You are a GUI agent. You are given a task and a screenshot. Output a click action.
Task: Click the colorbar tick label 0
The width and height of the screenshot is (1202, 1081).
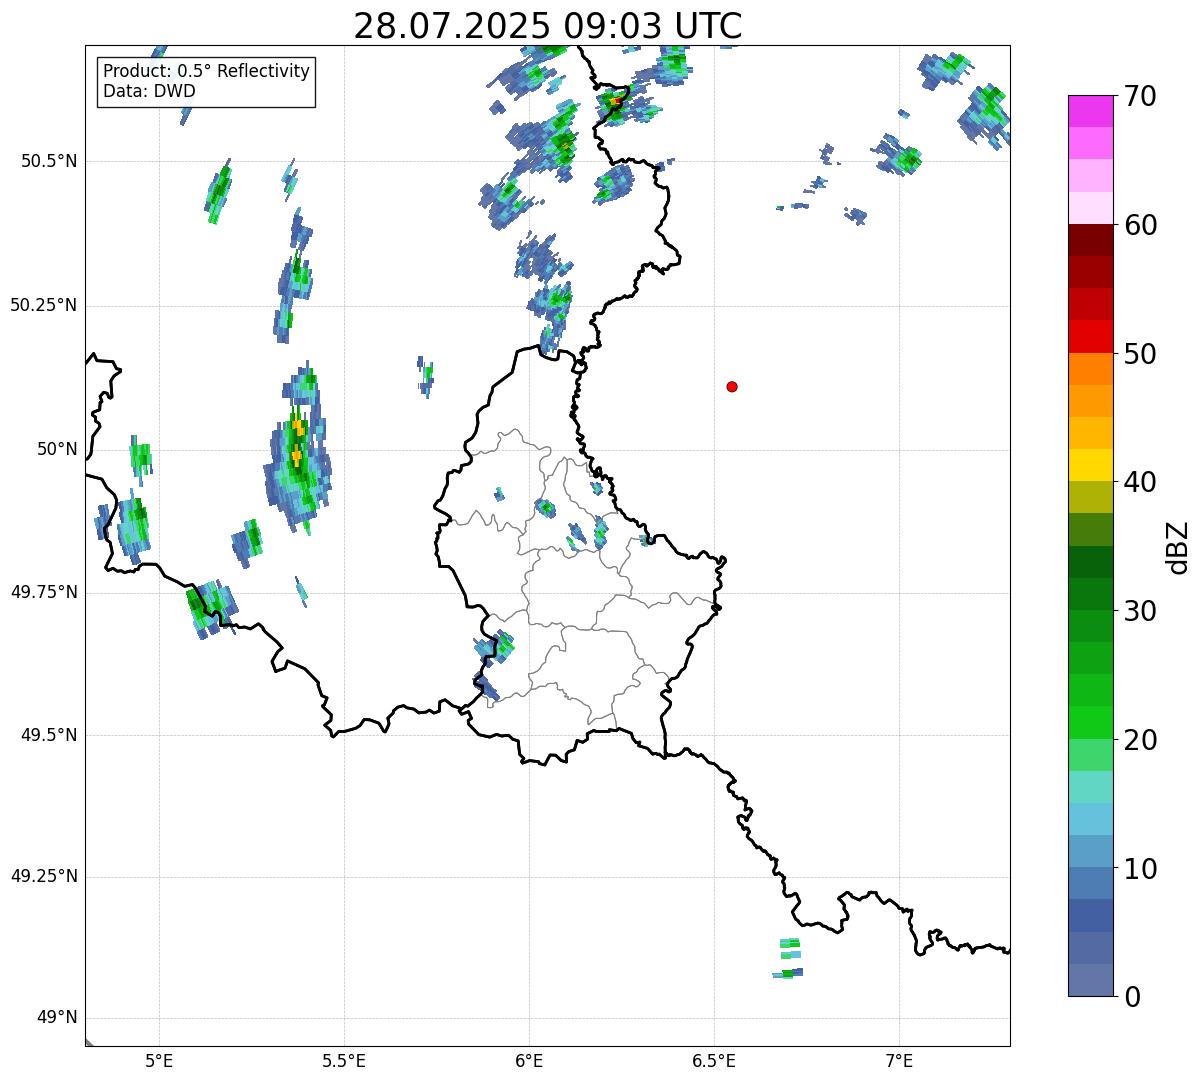tap(1131, 997)
